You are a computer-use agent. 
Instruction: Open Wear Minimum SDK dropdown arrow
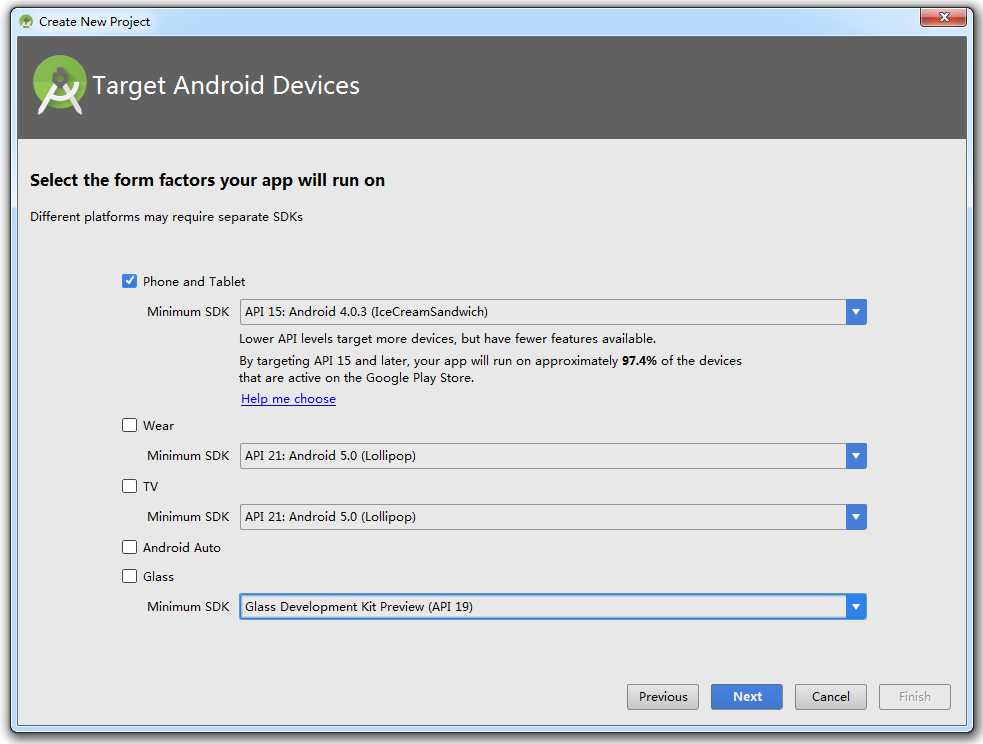tap(856, 456)
